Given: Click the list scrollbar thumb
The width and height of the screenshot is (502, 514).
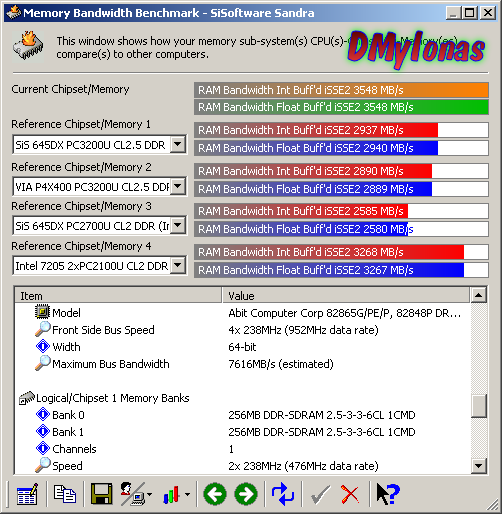Looking at the screenshot, I should [x=479, y=406].
